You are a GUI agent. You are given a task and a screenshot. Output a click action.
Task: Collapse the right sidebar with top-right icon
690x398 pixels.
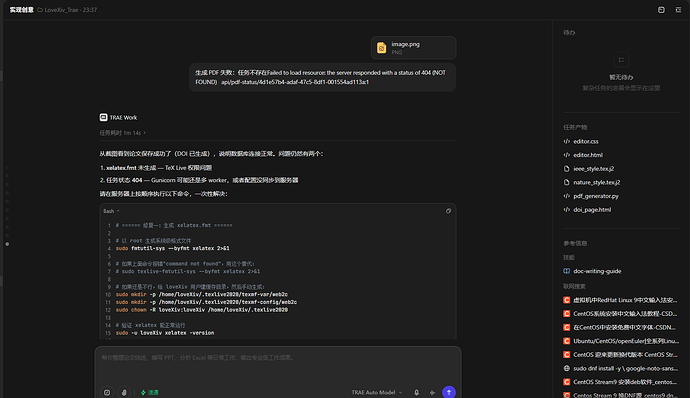click(678, 10)
